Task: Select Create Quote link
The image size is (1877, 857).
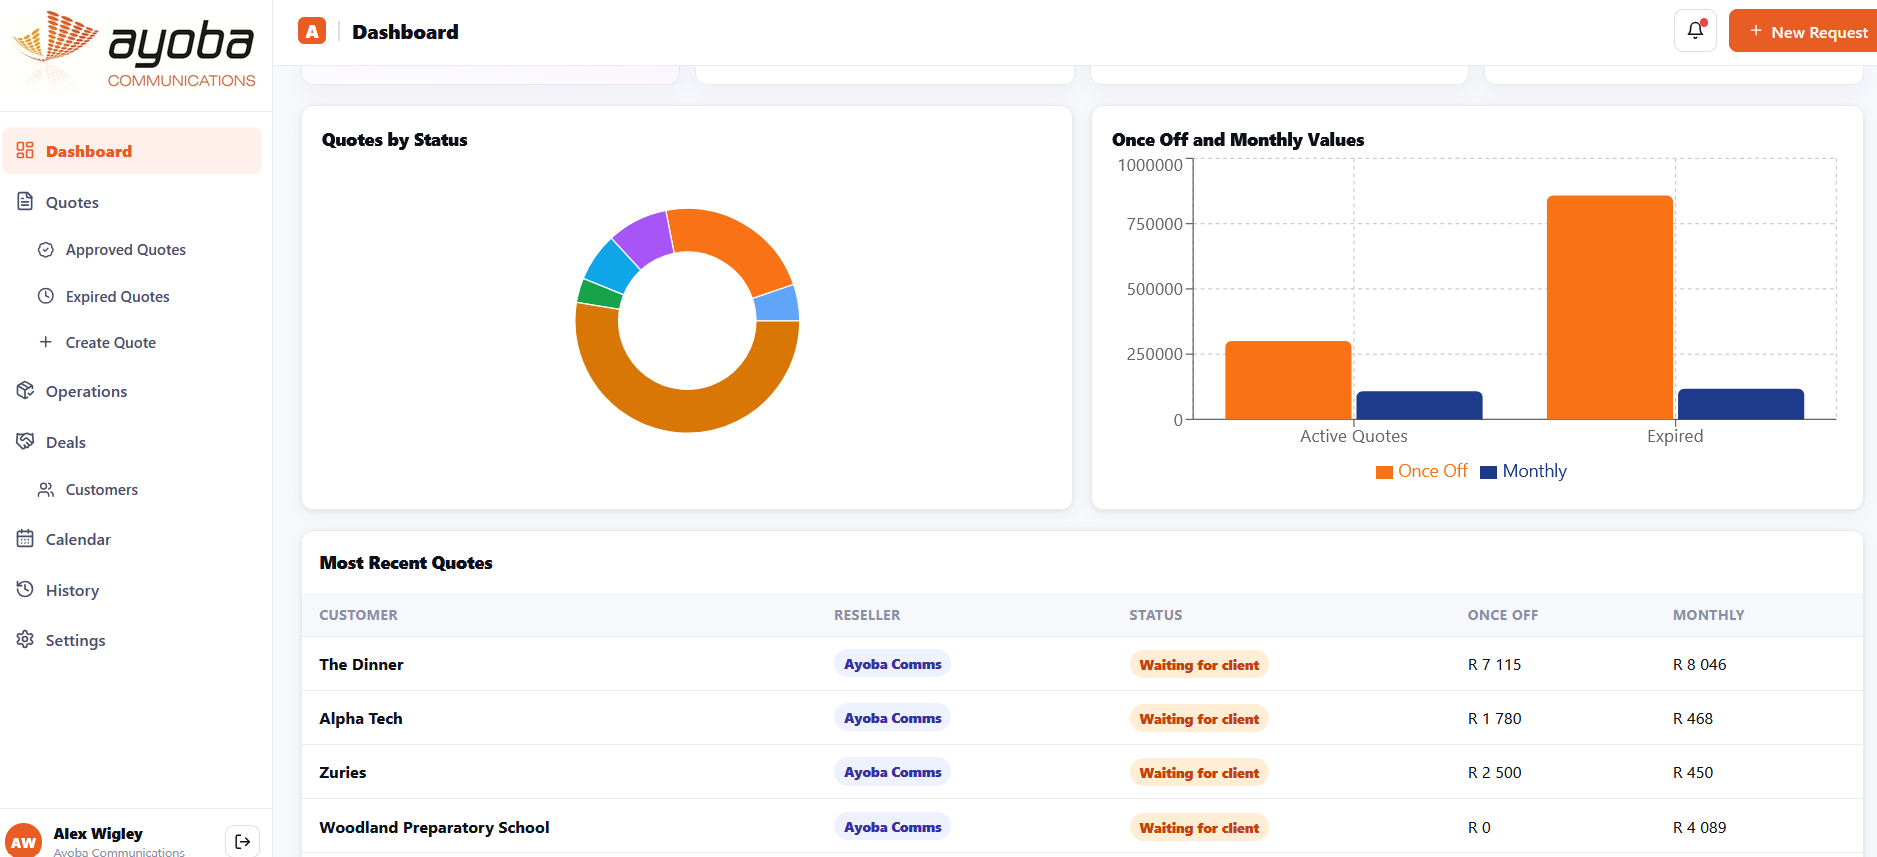Action: click(111, 342)
